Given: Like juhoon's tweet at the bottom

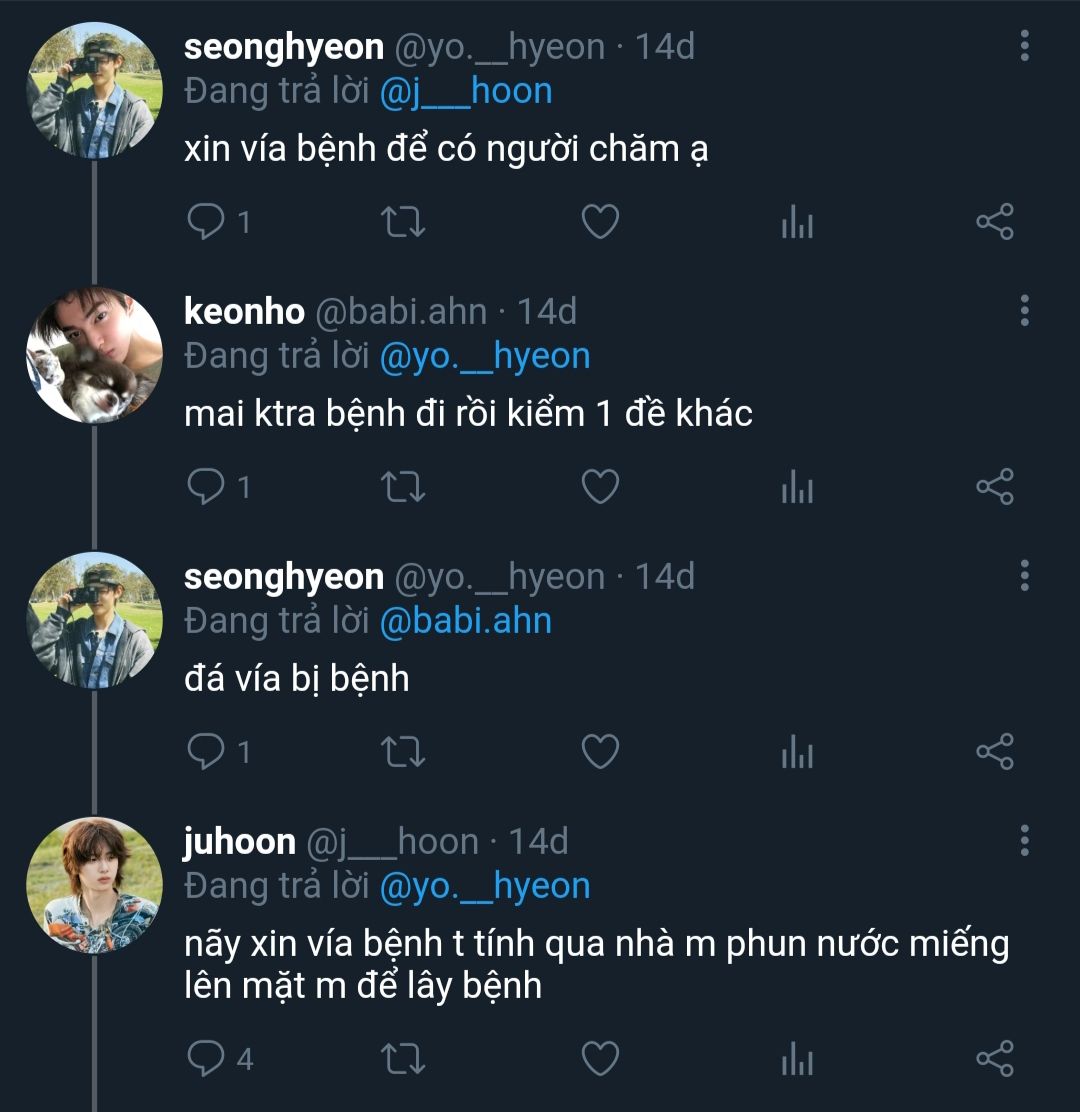Looking at the screenshot, I should [x=600, y=1058].
